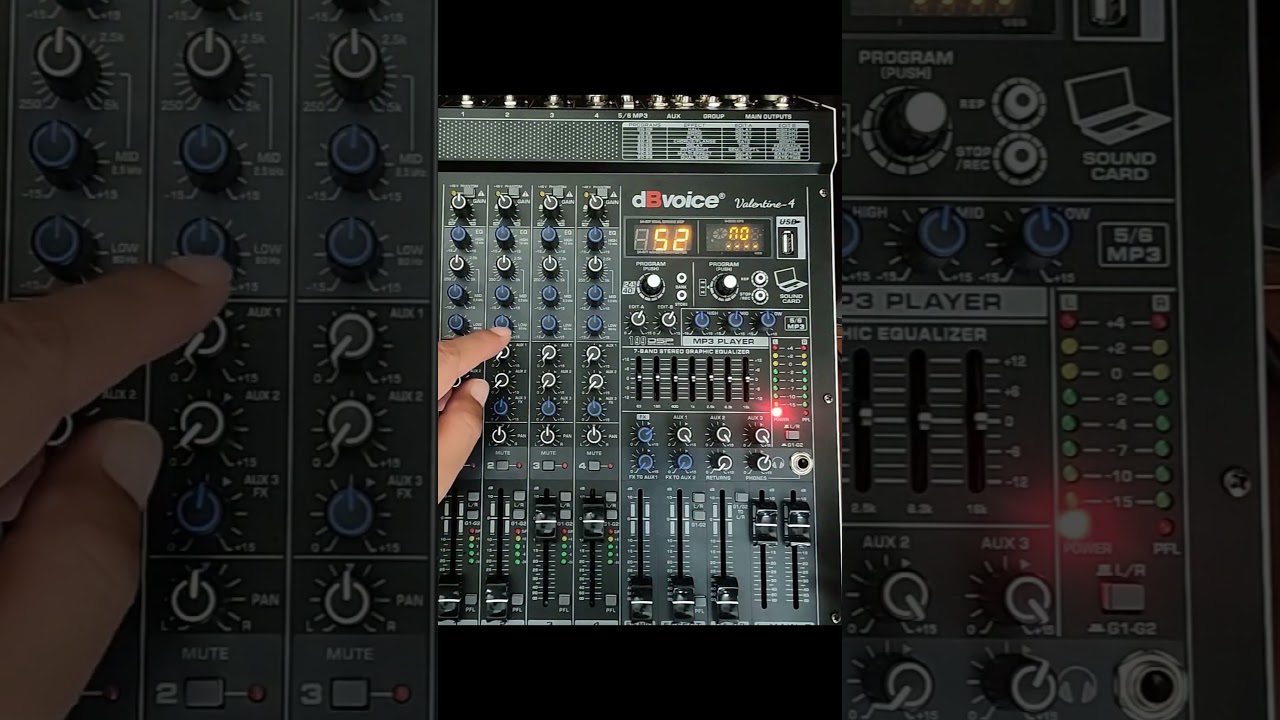Toggle the channel 4 Mute button
Viewport: 1280px width, 720px height.
[x=594, y=466]
